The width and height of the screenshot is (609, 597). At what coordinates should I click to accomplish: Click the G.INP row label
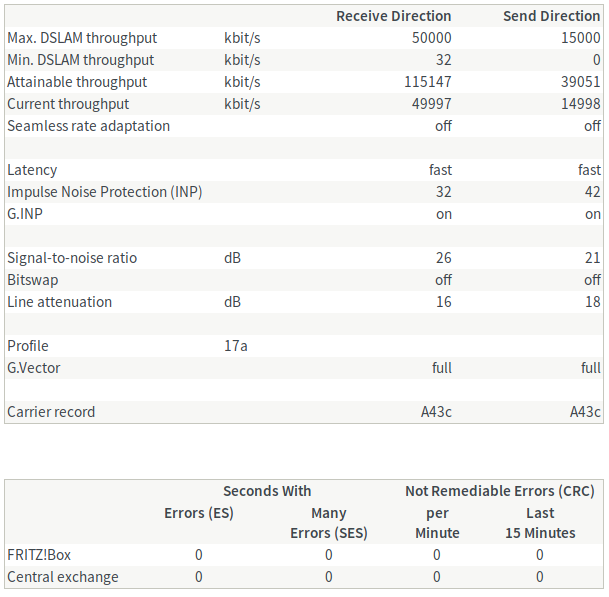[26, 214]
